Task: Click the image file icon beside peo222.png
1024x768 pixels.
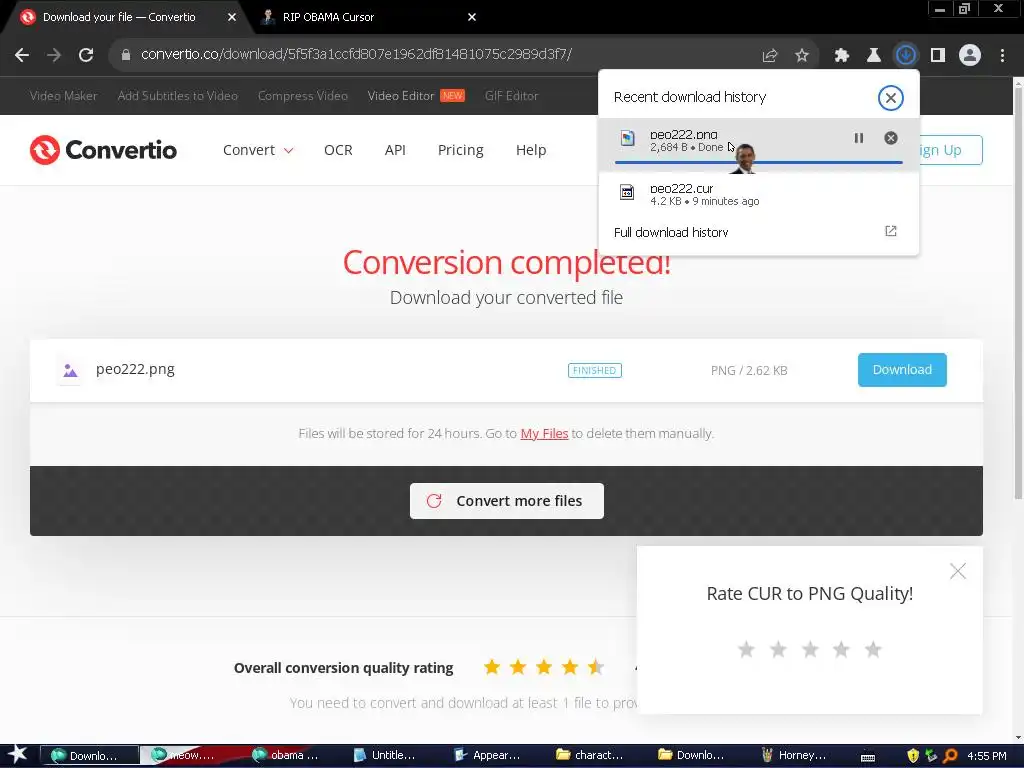Action: pyautogui.click(x=71, y=371)
